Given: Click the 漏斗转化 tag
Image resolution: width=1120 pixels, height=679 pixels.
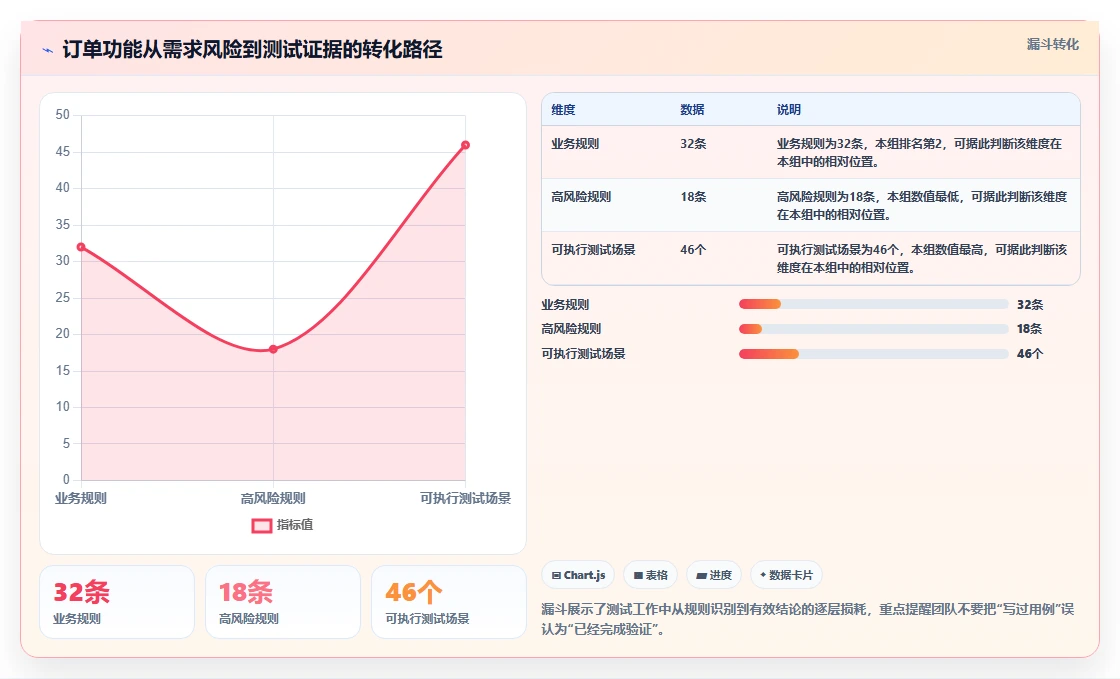Looking at the screenshot, I should (x=1052, y=44).
